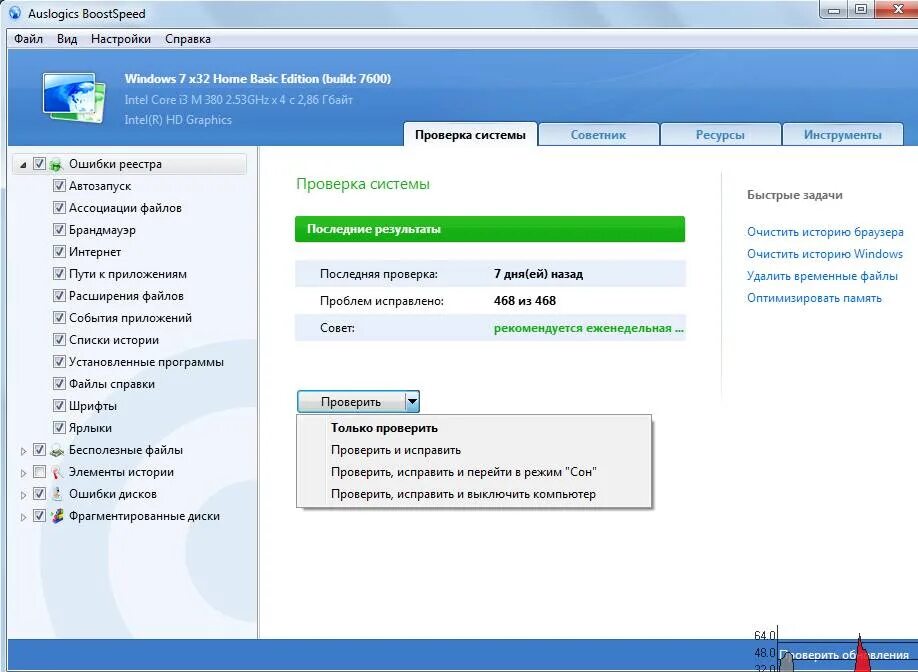Click the 7 дня(ей) назад value
The image size is (918, 672).
pos(538,274)
